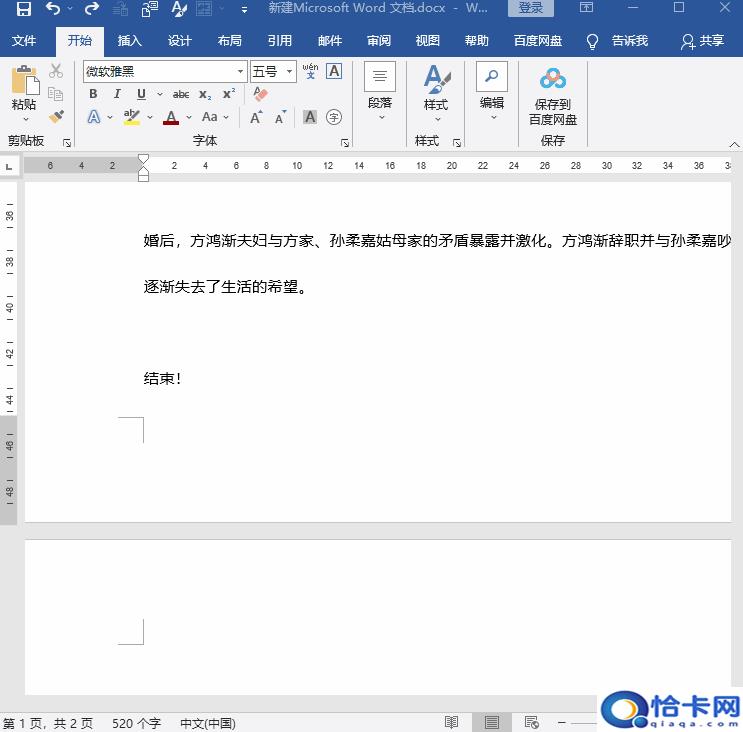Toggle Bold formatting

click(93, 94)
